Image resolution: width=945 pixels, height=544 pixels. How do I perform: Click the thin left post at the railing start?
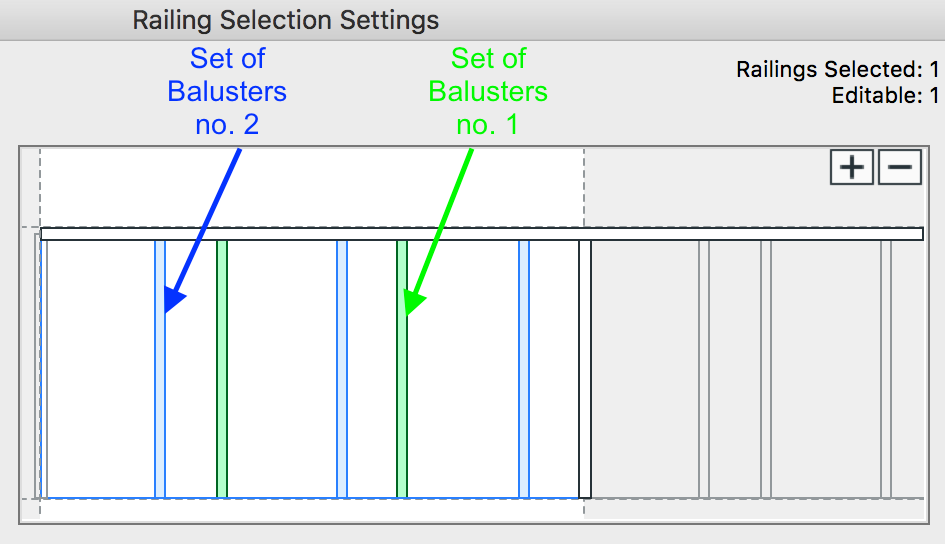(x=43, y=368)
